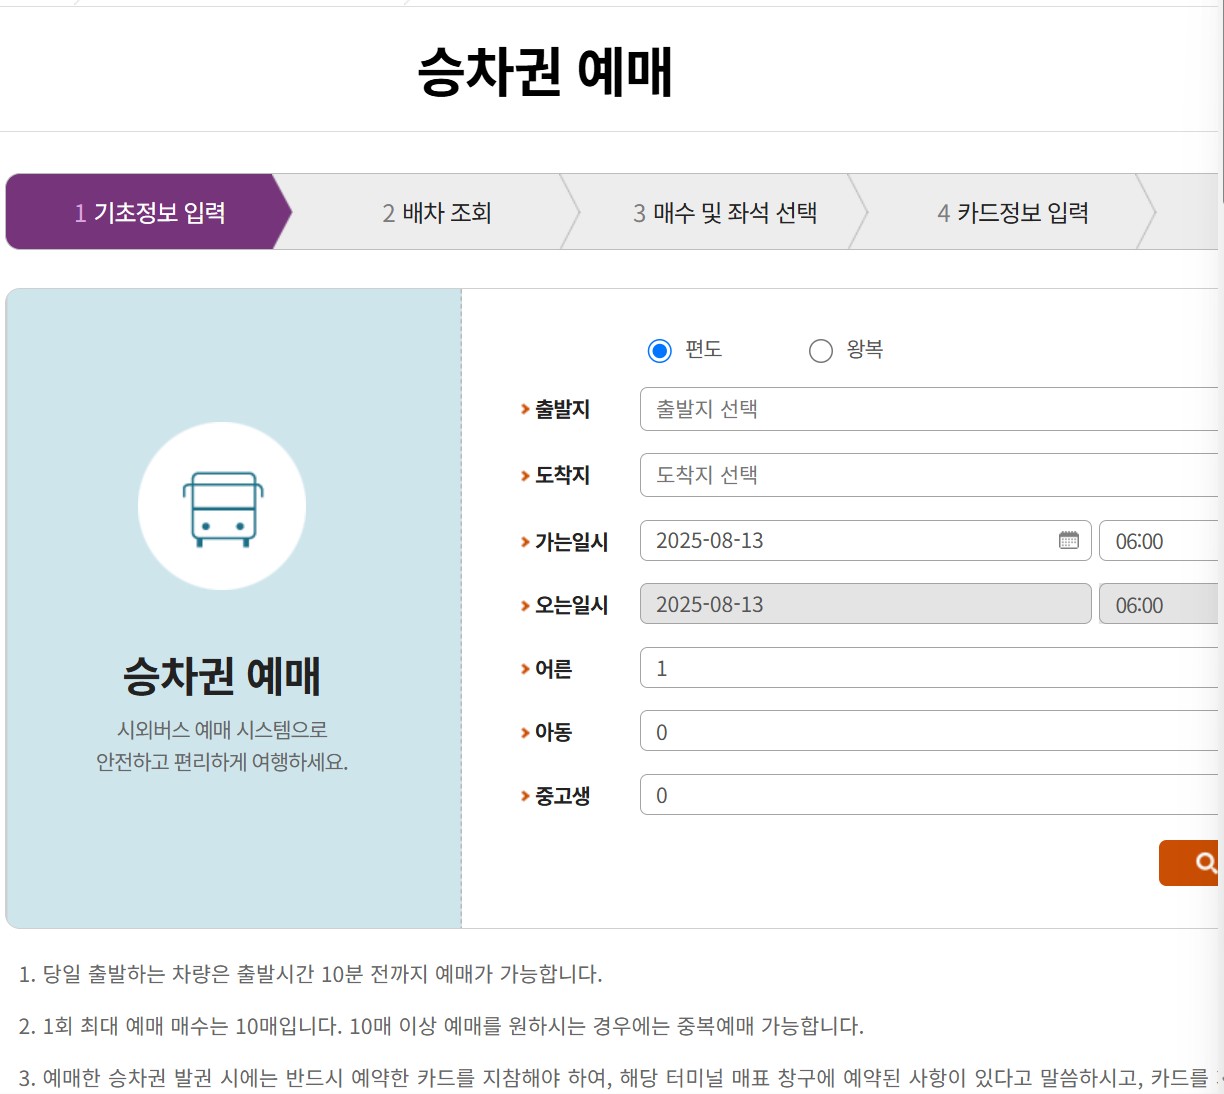Image resolution: width=1224 pixels, height=1094 pixels.
Task: Go to step 1 기초정보 입력
Action: point(149,212)
